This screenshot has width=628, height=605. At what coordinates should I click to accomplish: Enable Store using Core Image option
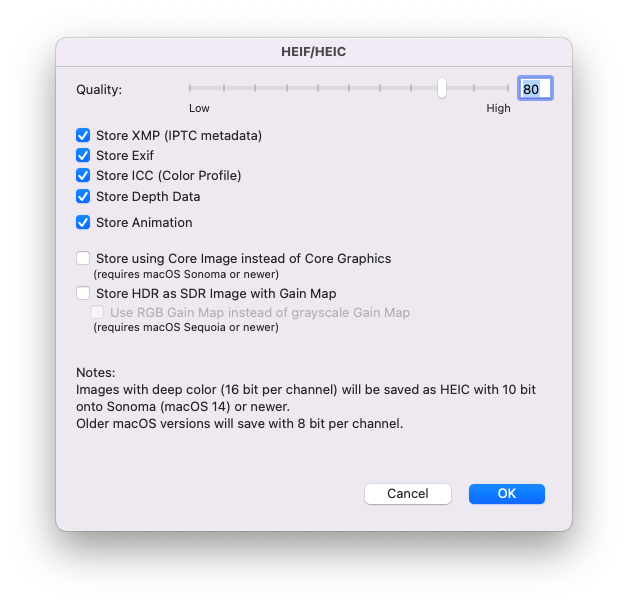click(83, 258)
